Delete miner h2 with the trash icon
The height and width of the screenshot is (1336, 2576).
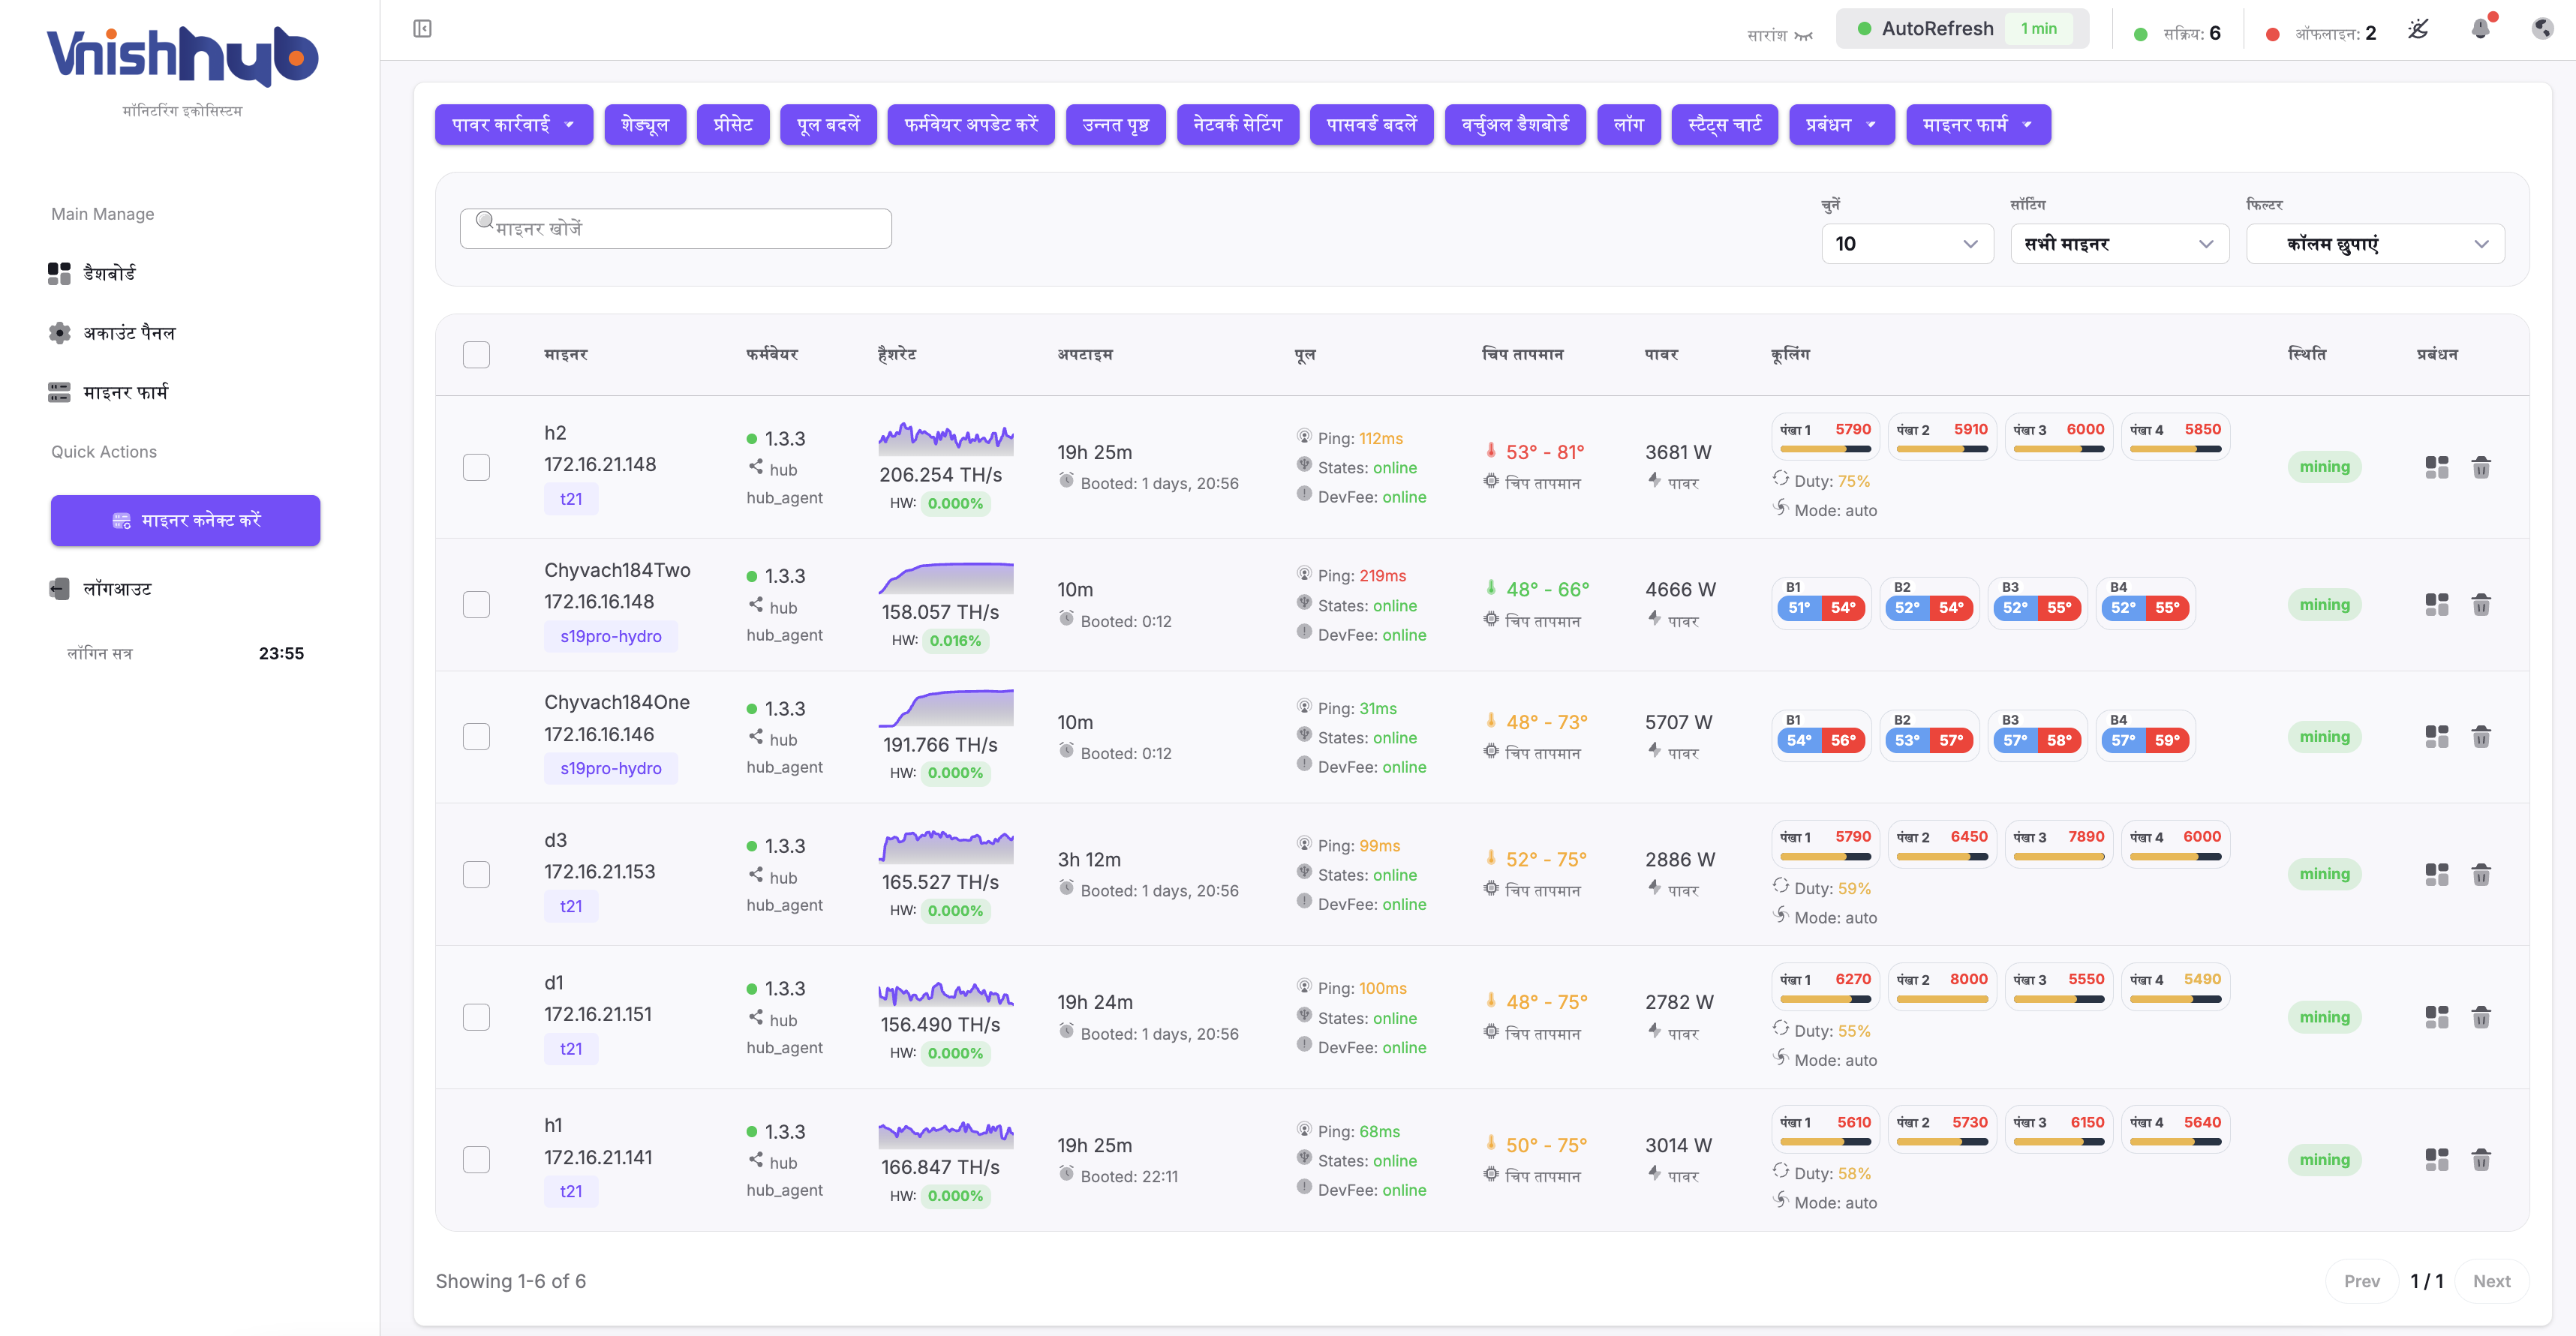(2481, 467)
